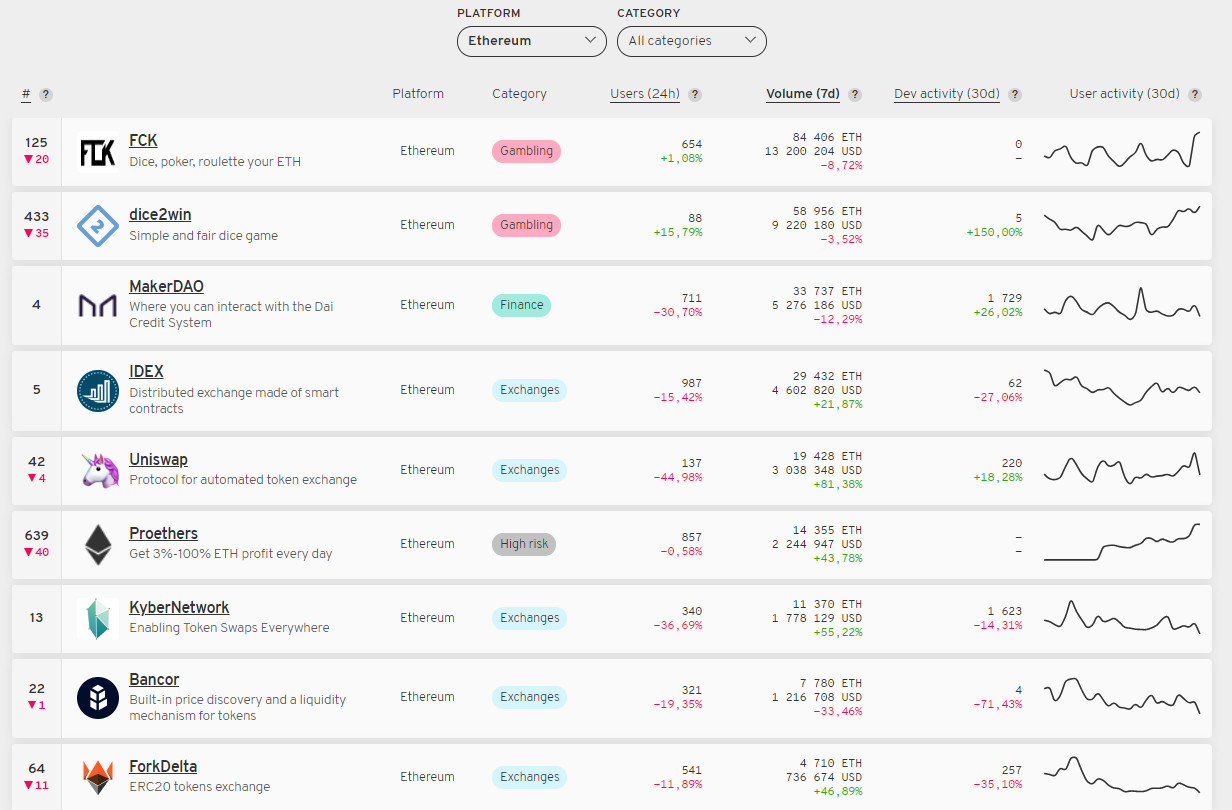Screen dimensions: 1232x810
Task: Open the Bancor dapp link
Action: pyautogui.click(x=154, y=680)
